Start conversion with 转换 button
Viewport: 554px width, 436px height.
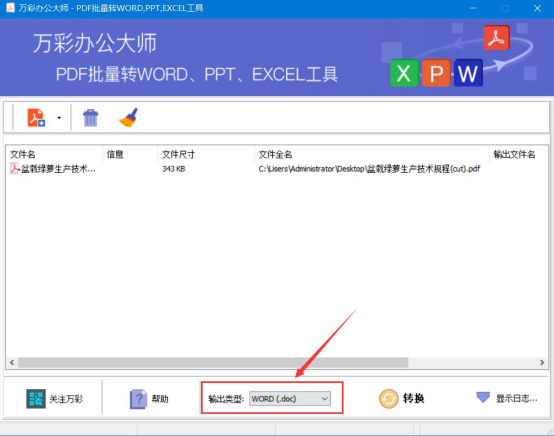pos(413,399)
